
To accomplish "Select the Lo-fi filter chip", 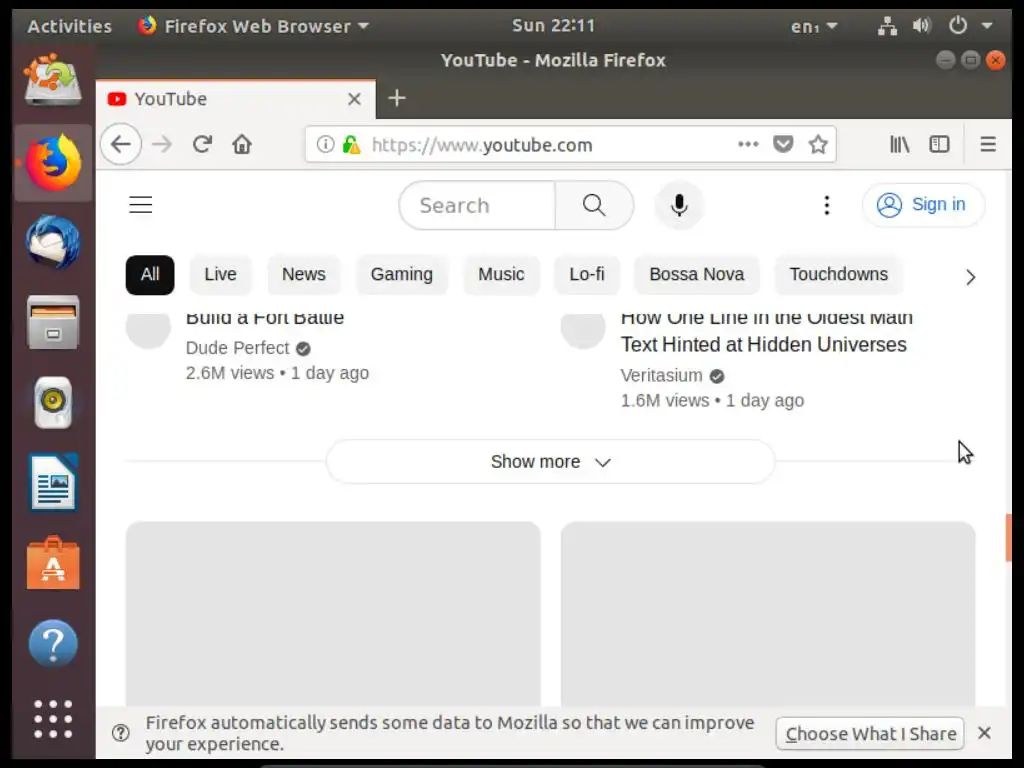I will (586, 275).
